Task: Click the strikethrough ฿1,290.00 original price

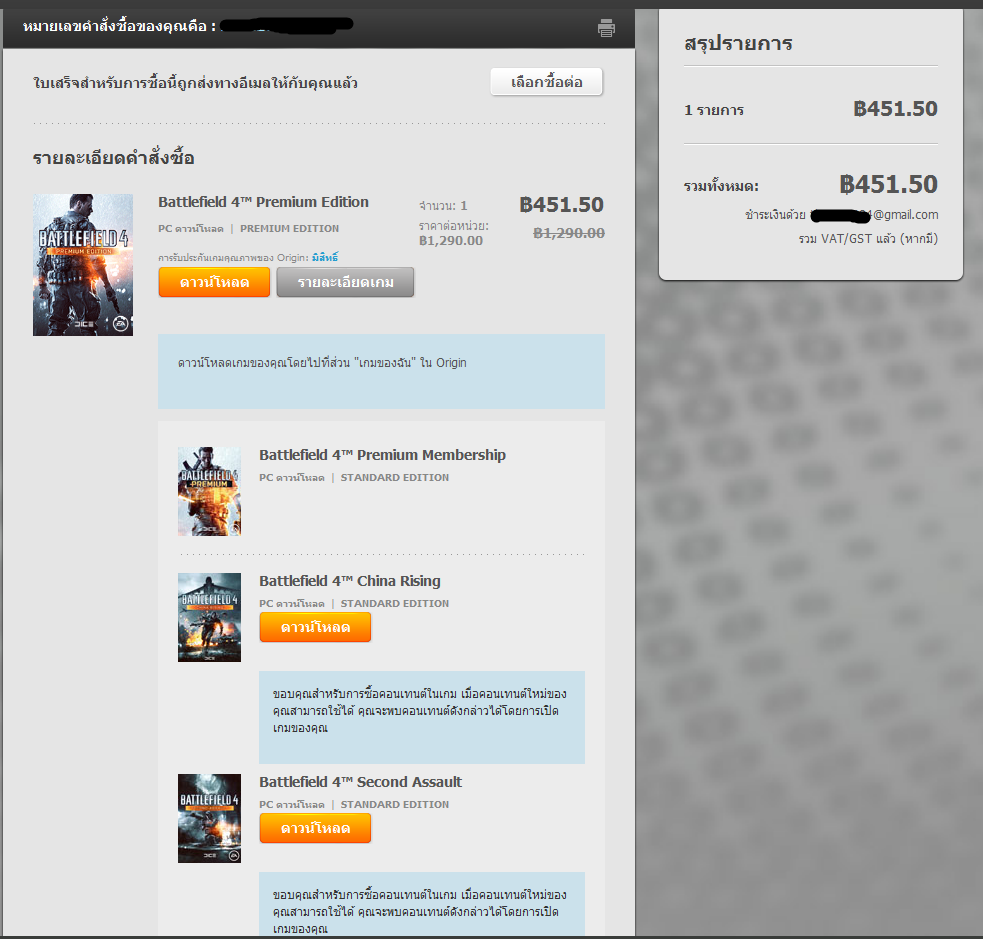Action: [x=569, y=233]
